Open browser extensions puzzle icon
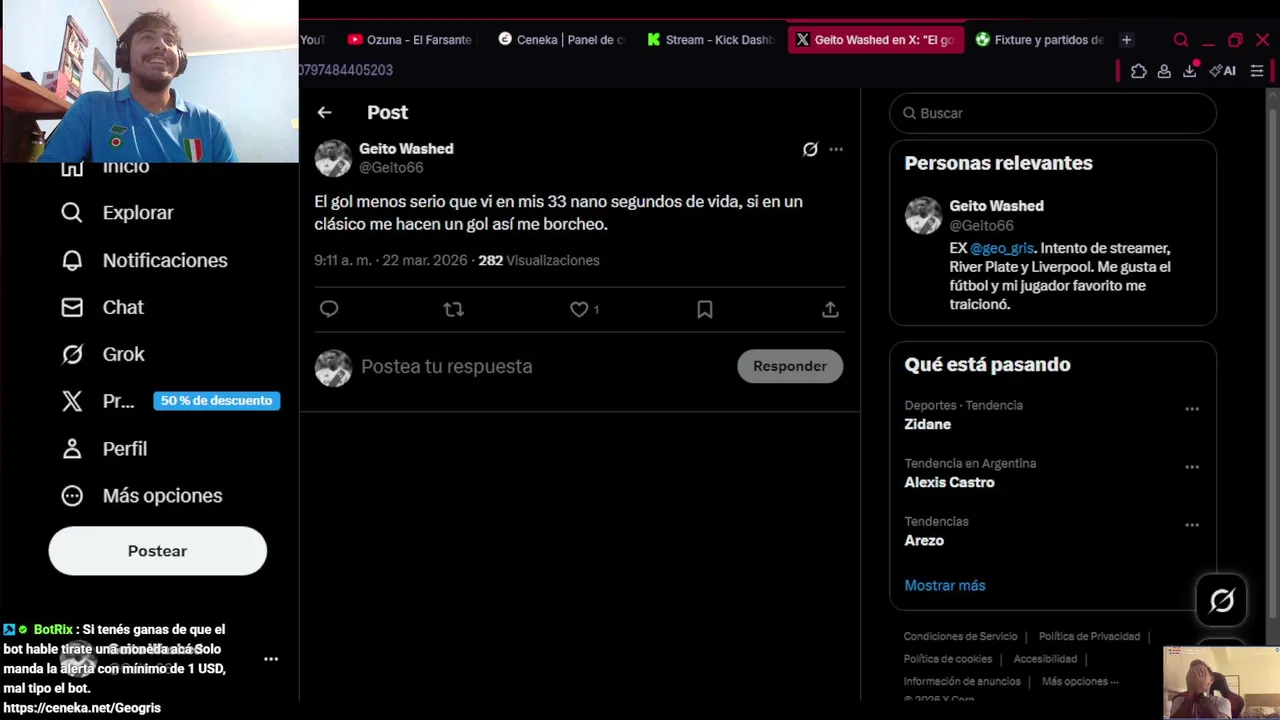 point(1138,71)
